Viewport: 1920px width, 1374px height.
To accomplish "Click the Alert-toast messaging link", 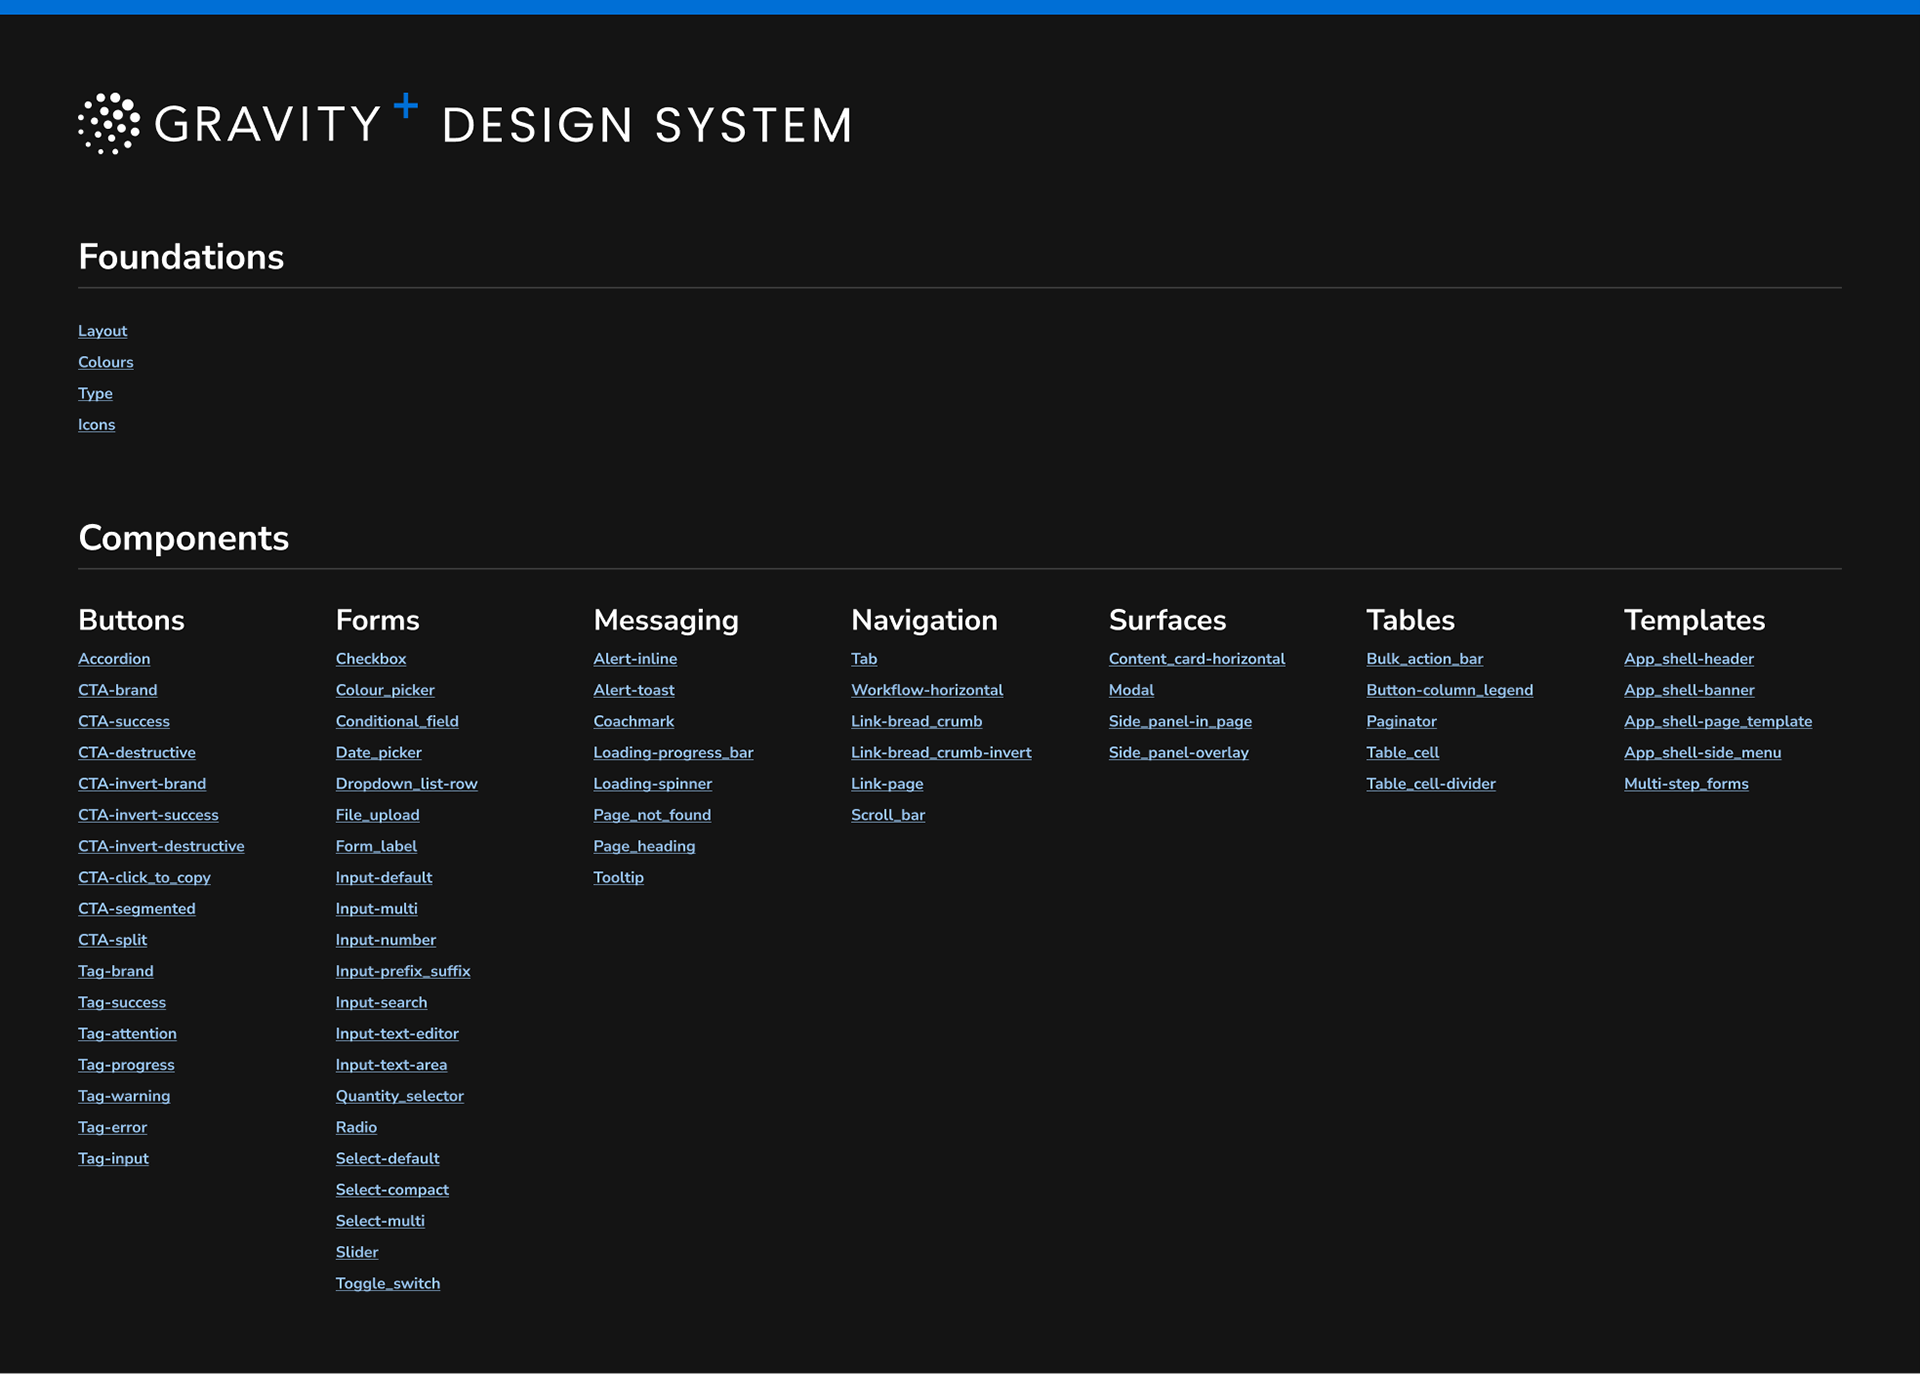I will click(x=633, y=690).
